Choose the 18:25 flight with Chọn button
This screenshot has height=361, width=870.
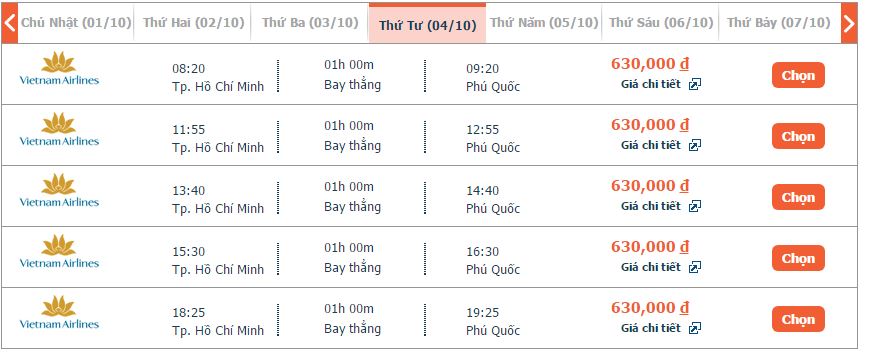(798, 319)
